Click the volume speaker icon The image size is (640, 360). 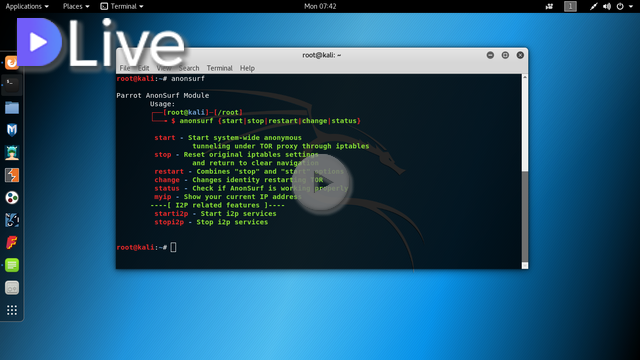tap(607, 6)
